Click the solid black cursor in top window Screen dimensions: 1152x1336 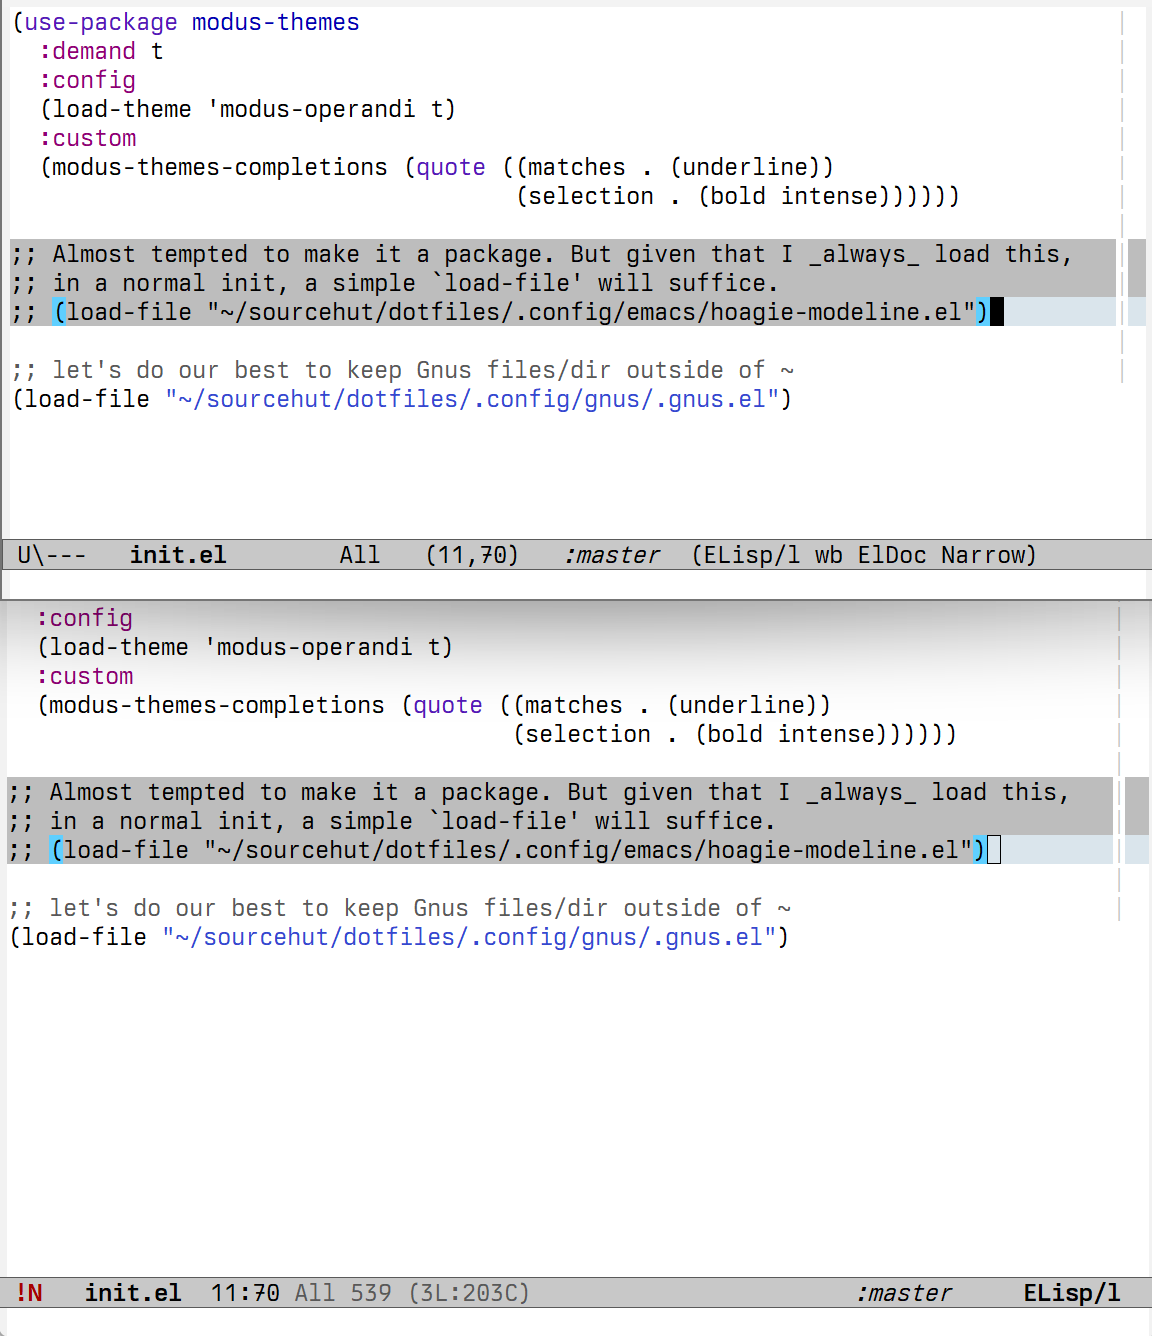[996, 312]
